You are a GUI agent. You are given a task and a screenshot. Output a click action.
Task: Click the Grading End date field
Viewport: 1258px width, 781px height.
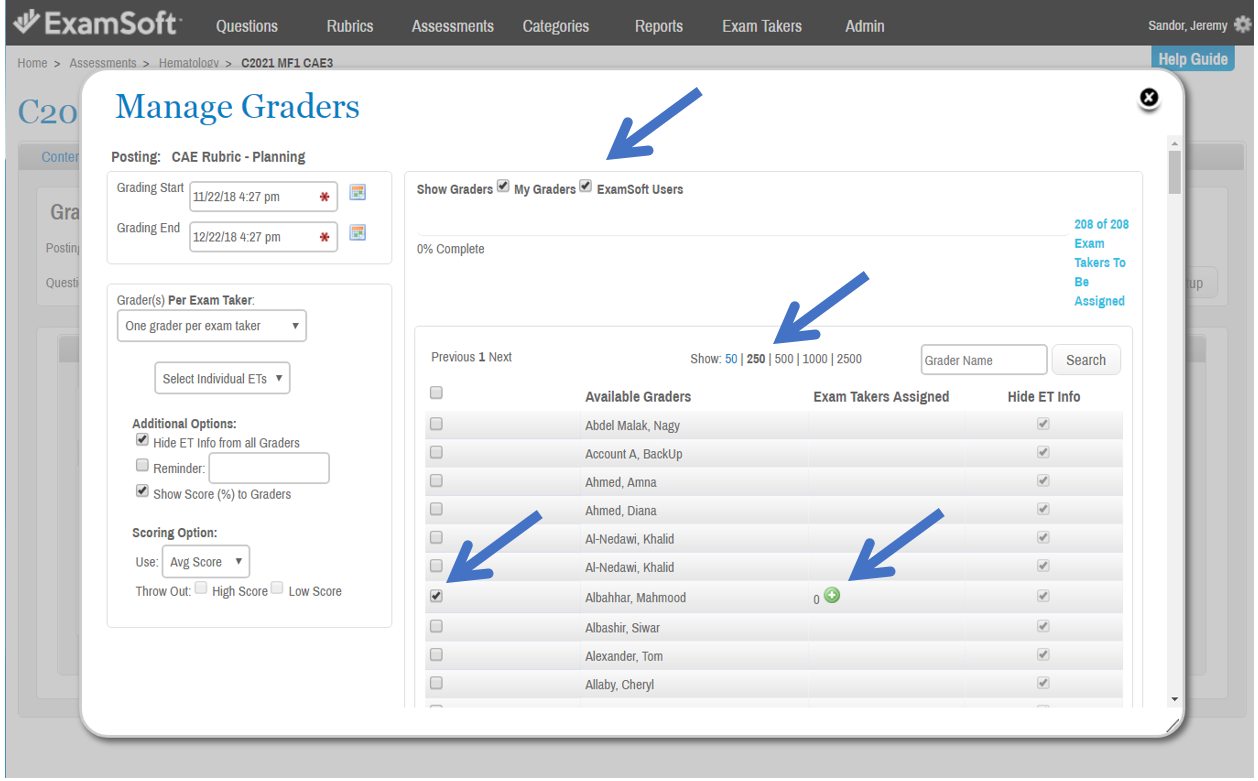263,237
